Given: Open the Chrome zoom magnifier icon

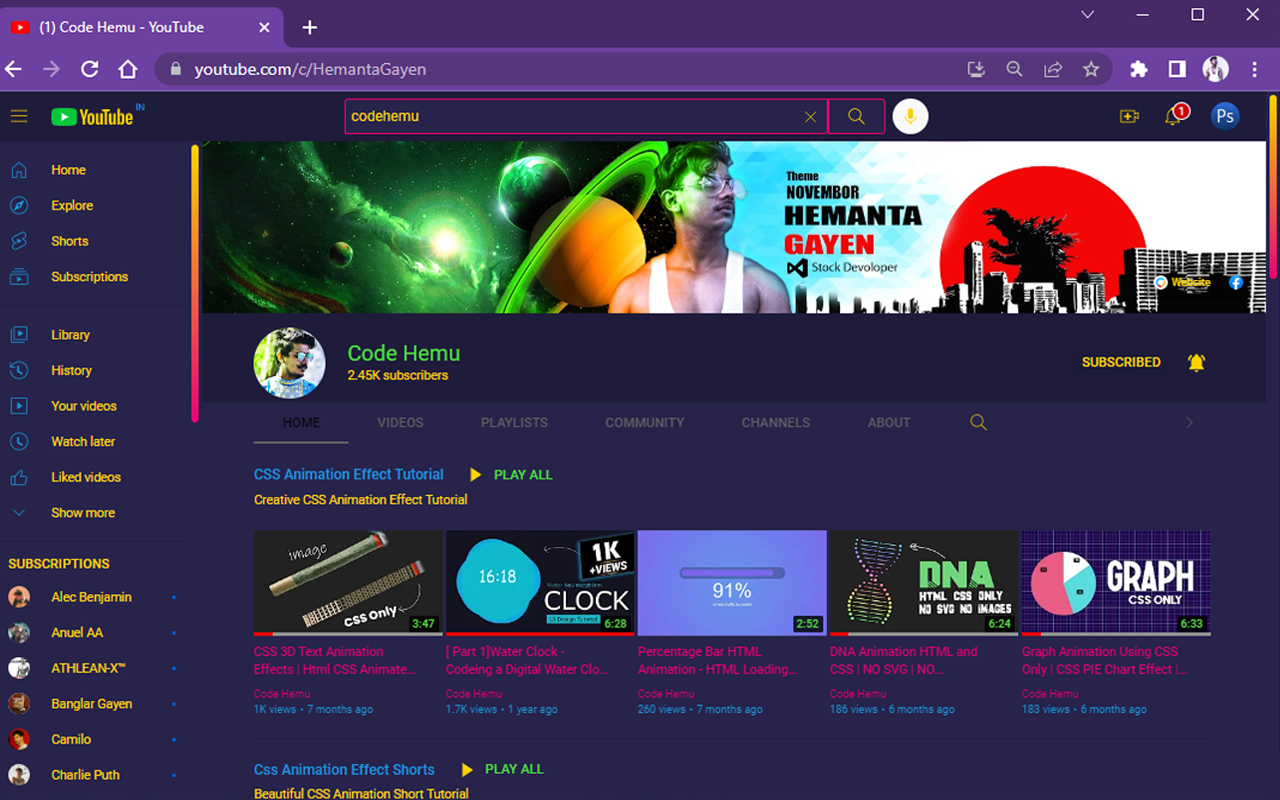Looking at the screenshot, I should point(1015,69).
